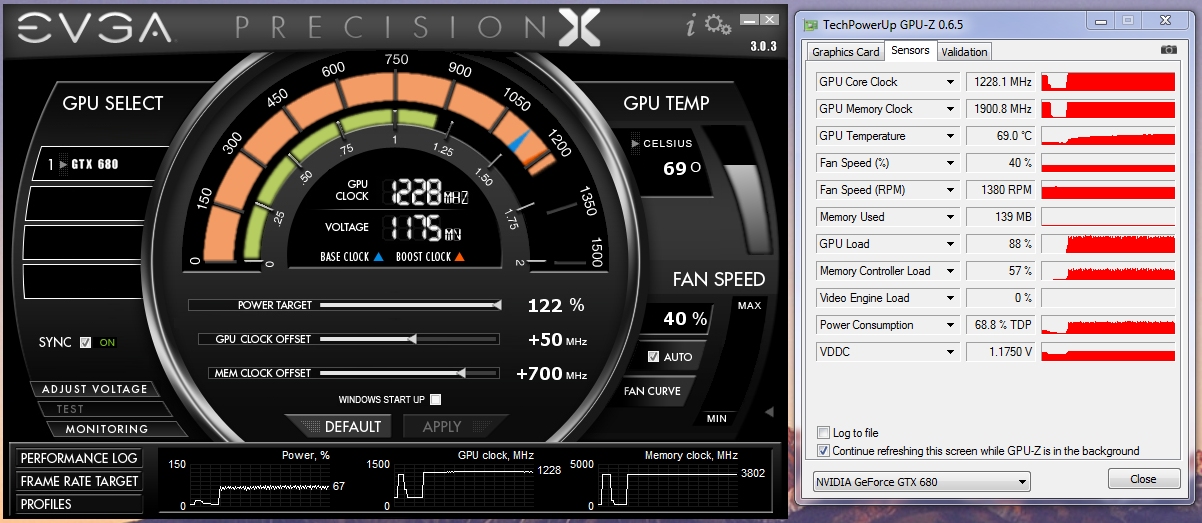Click 1900.8 MHz memory clock value

click(x=1000, y=109)
